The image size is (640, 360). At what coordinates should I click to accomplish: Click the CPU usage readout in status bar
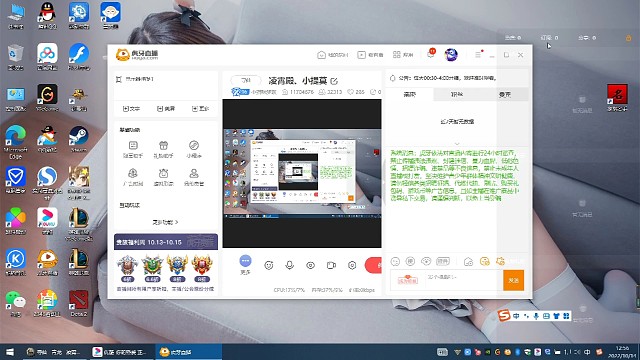coord(289,290)
